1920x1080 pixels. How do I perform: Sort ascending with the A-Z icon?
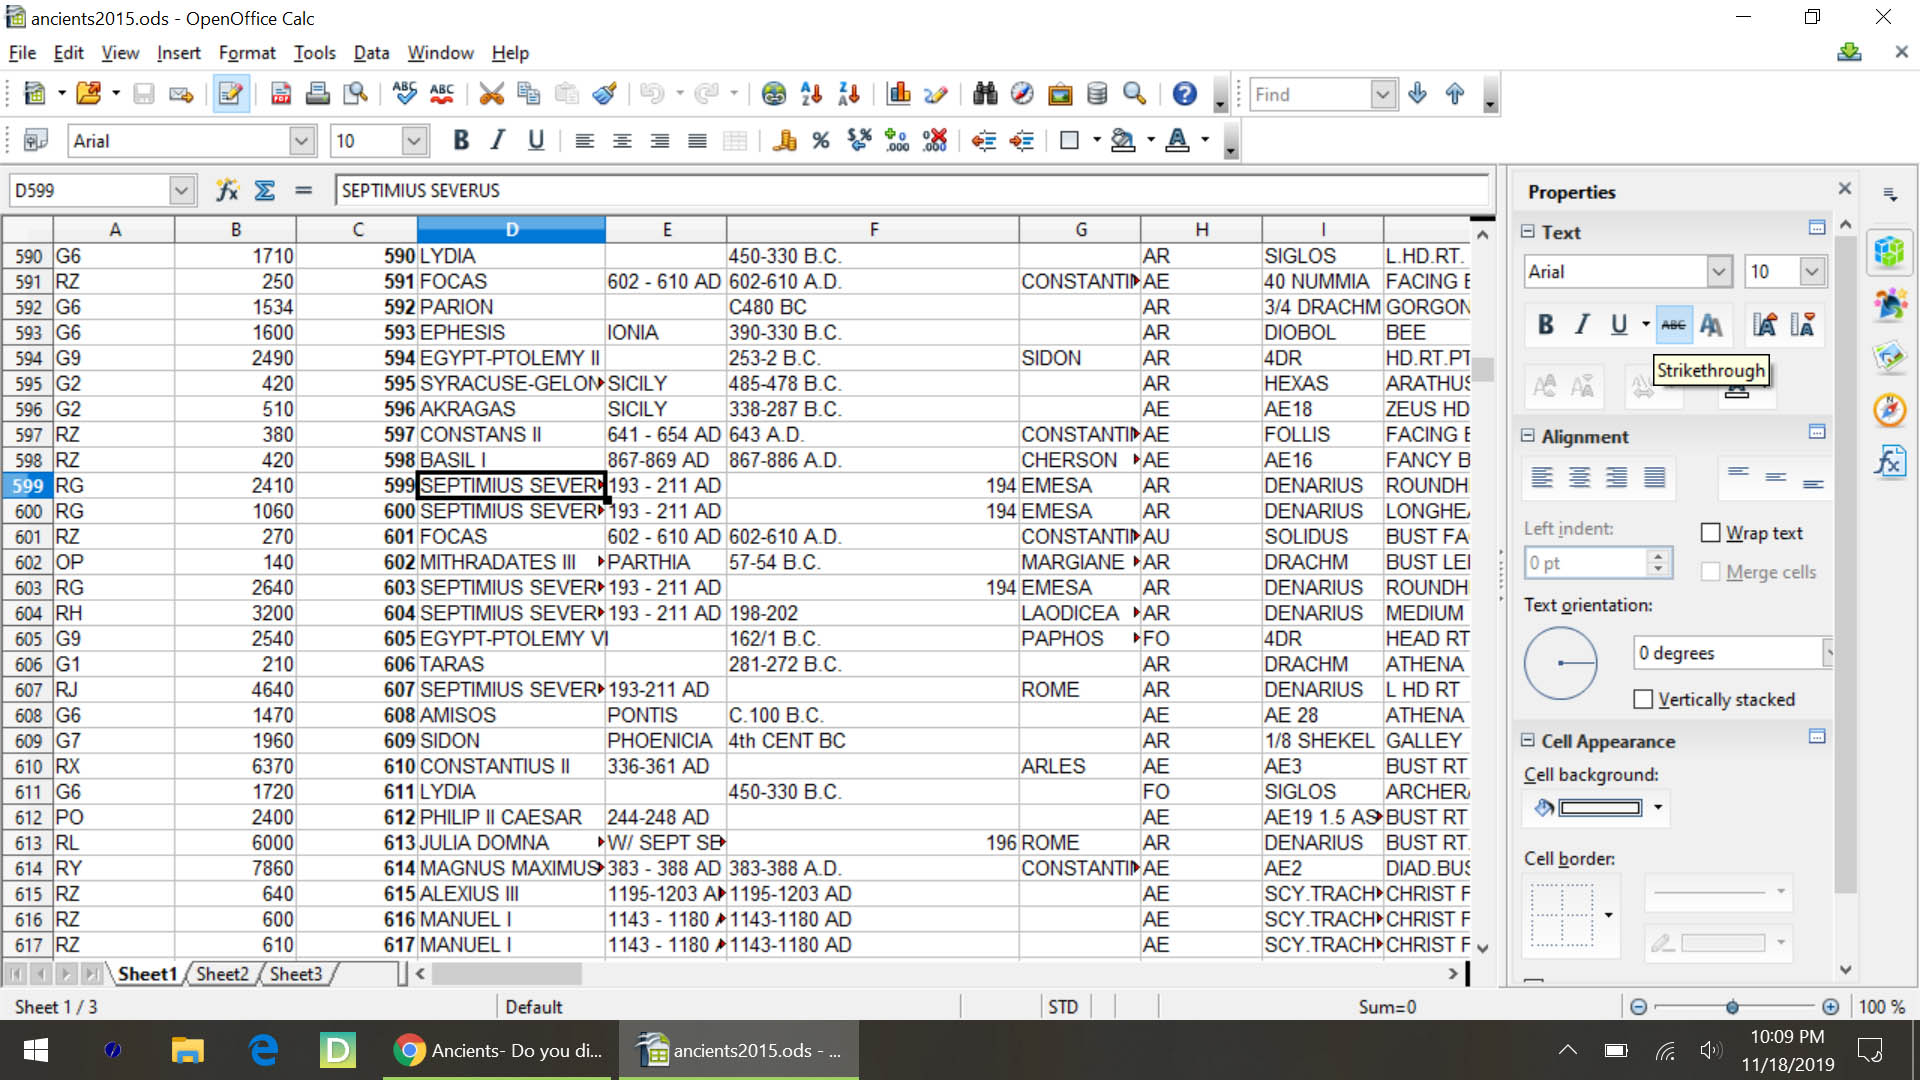coord(811,94)
